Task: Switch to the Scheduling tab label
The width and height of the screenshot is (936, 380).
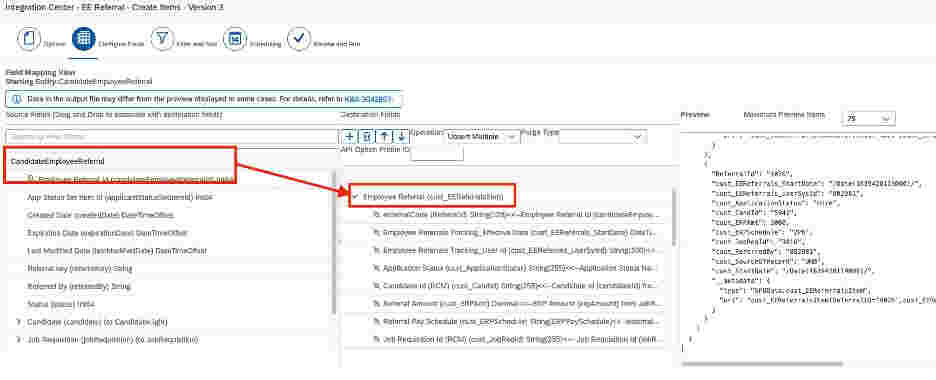Action: [x=265, y=44]
